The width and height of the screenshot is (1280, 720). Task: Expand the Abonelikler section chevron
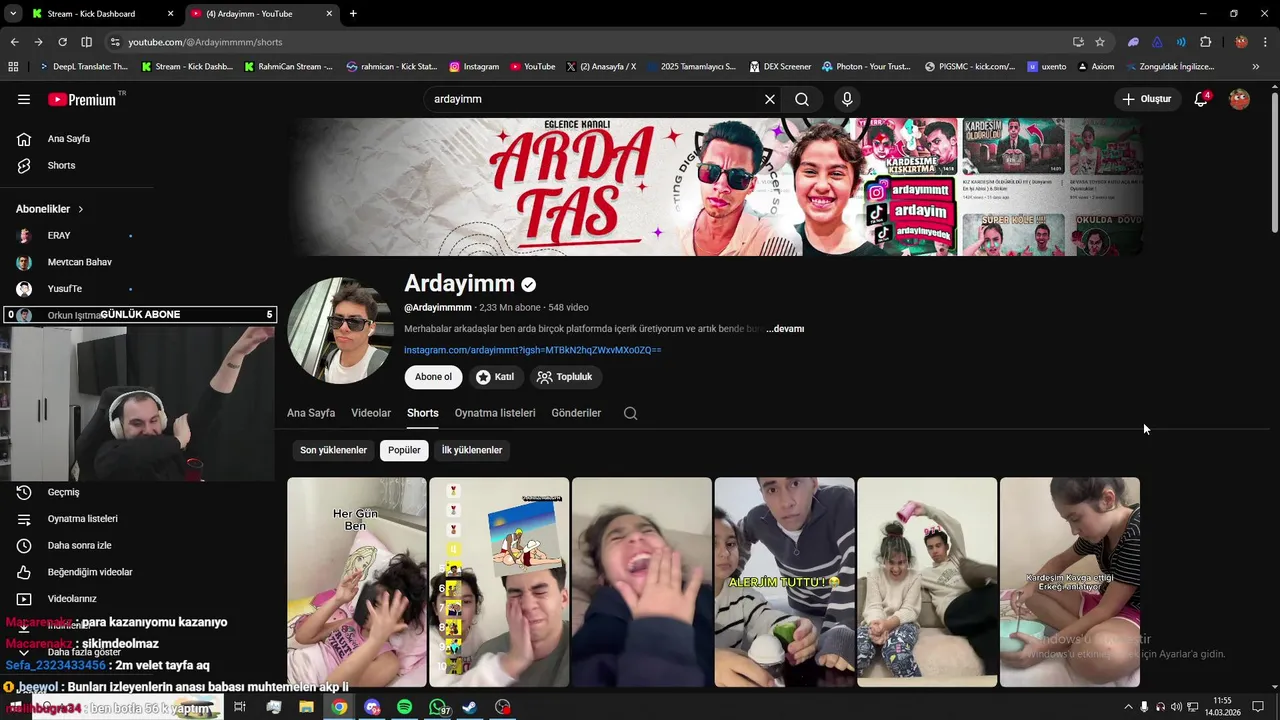point(81,209)
